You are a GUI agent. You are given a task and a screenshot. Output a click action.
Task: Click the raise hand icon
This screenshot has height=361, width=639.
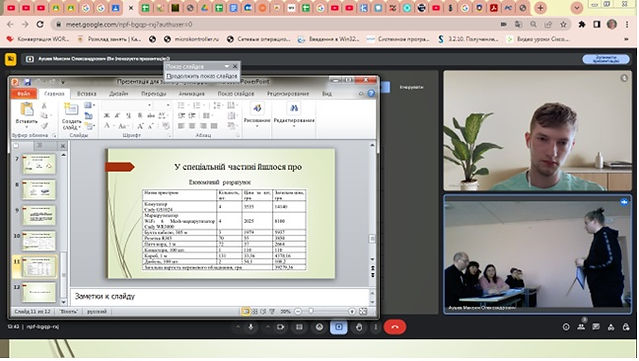[x=359, y=327]
